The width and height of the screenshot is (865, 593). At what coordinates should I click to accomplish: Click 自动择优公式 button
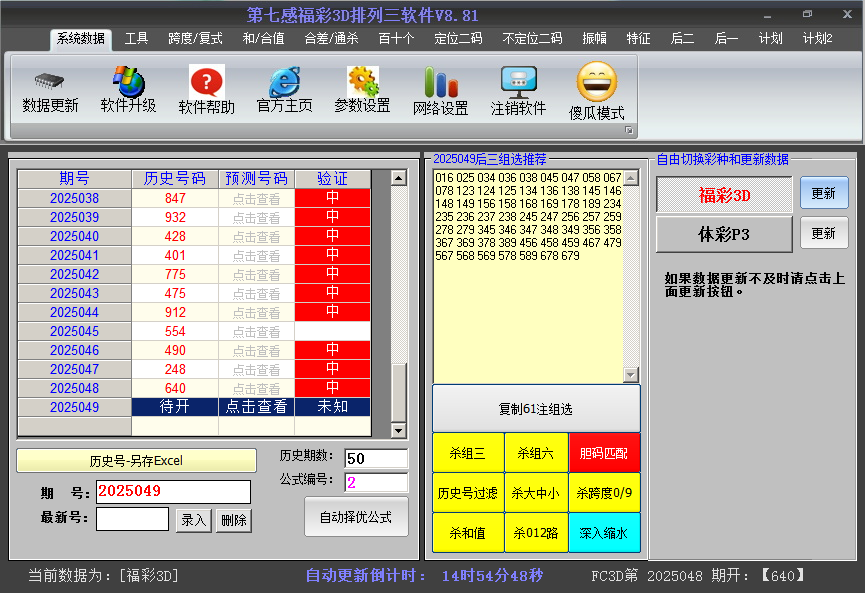pos(356,517)
